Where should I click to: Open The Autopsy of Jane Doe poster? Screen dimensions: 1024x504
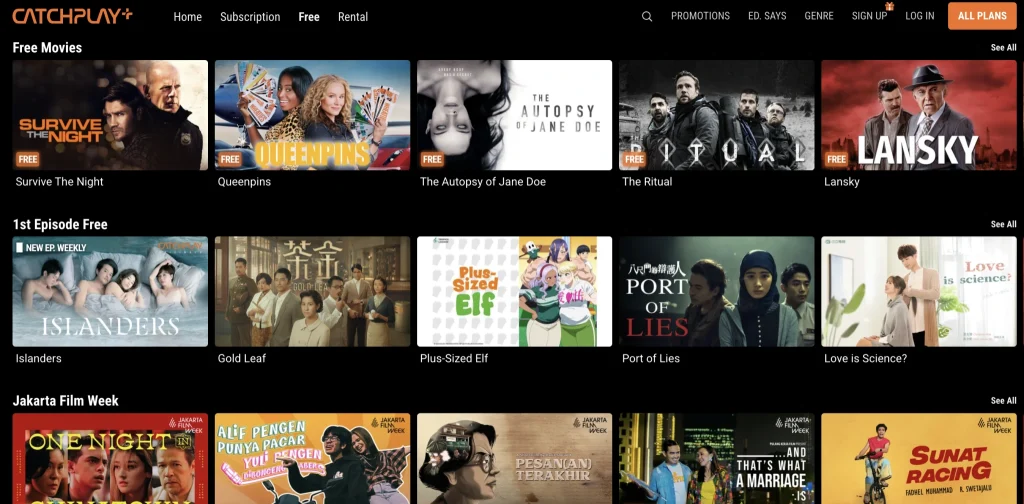click(x=515, y=115)
